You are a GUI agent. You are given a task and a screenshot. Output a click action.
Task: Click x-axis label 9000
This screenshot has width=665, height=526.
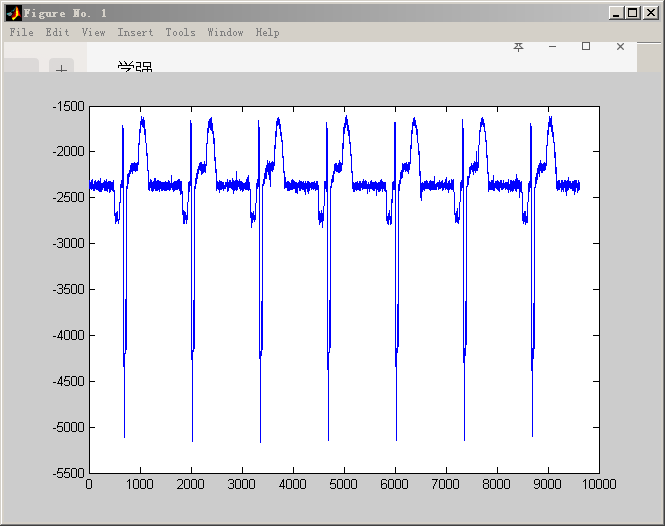[x=548, y=484]
